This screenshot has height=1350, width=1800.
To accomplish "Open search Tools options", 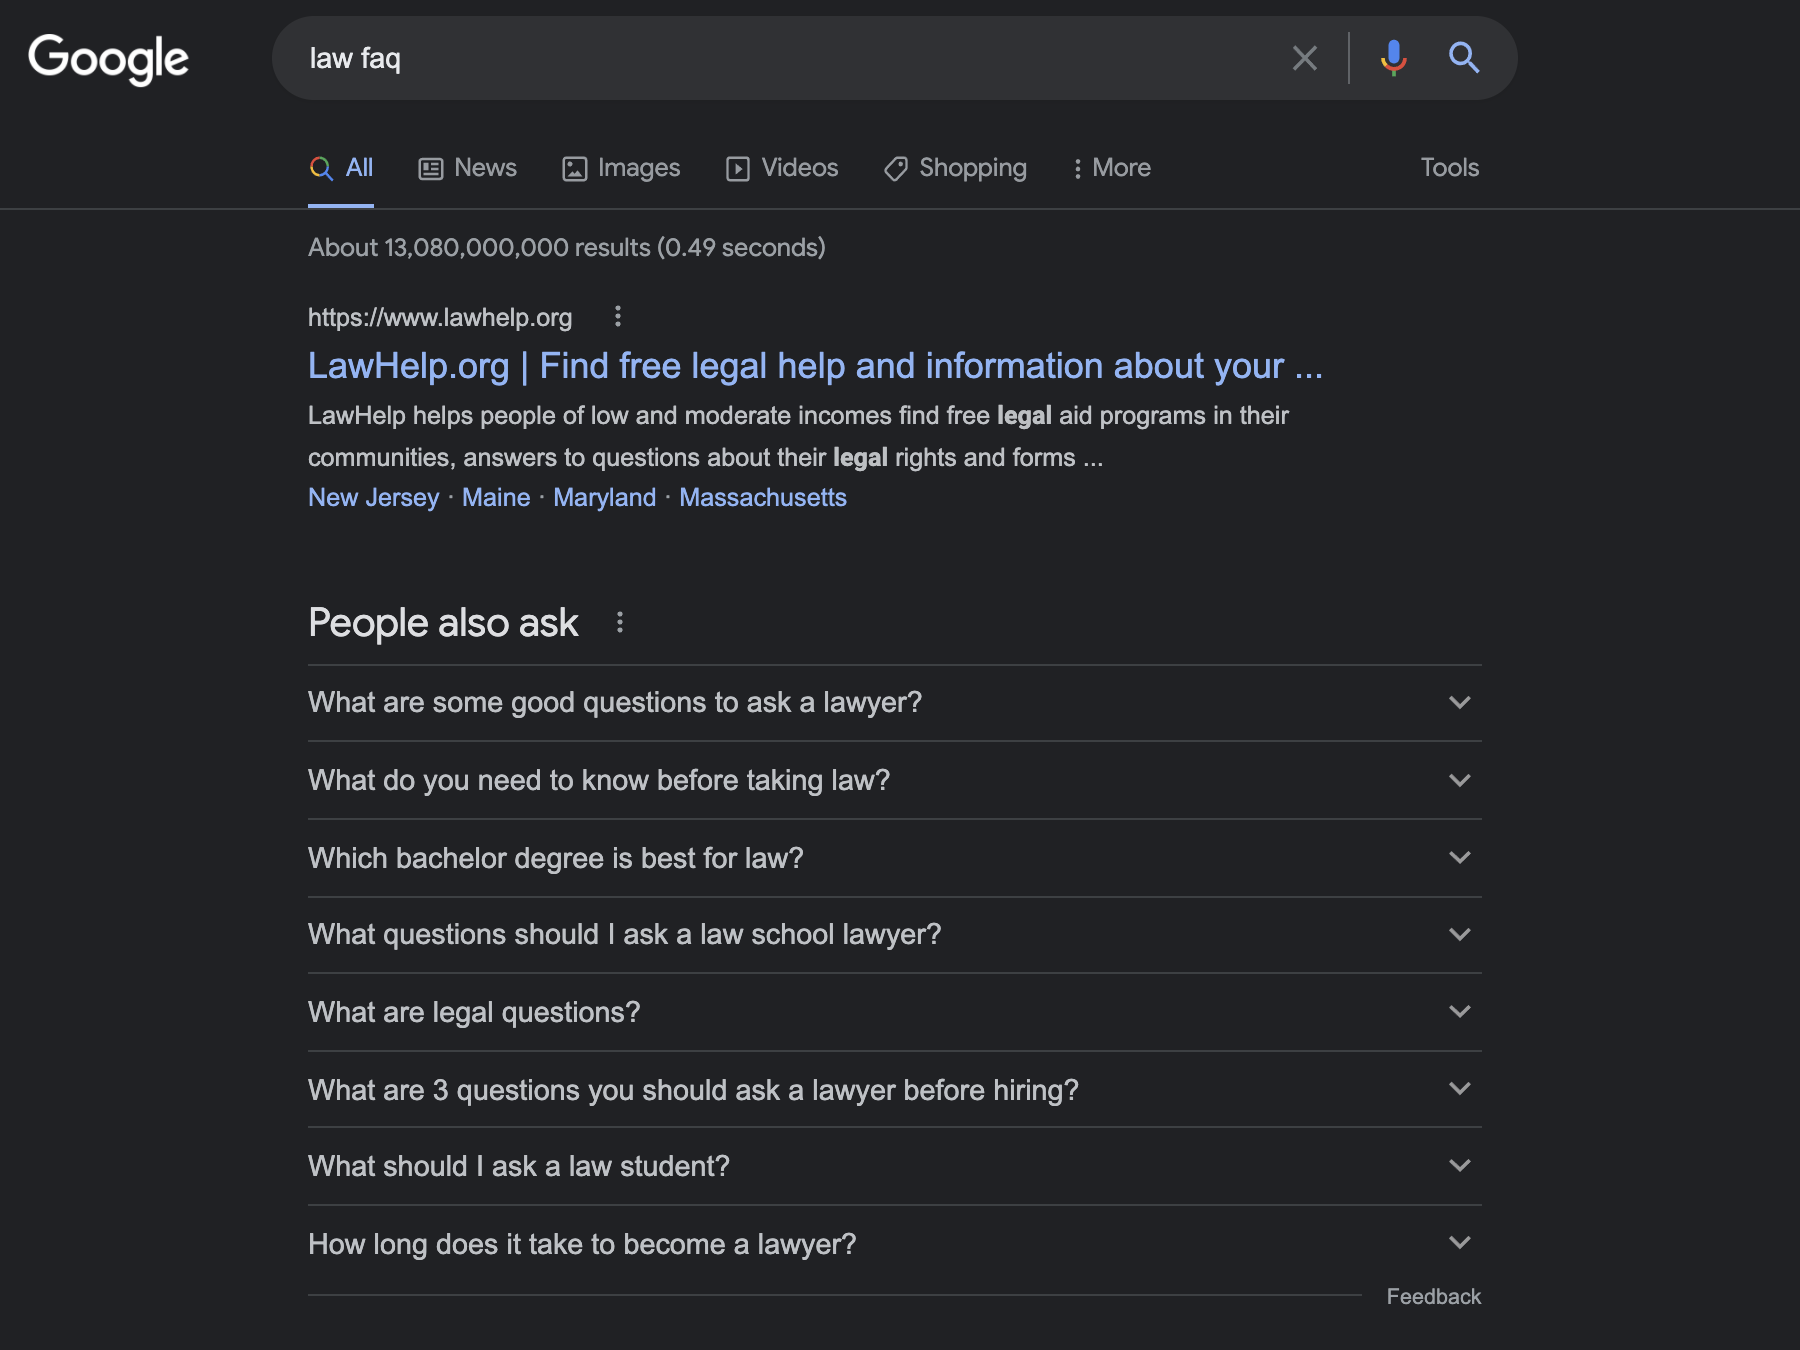I will [1449, 168].
